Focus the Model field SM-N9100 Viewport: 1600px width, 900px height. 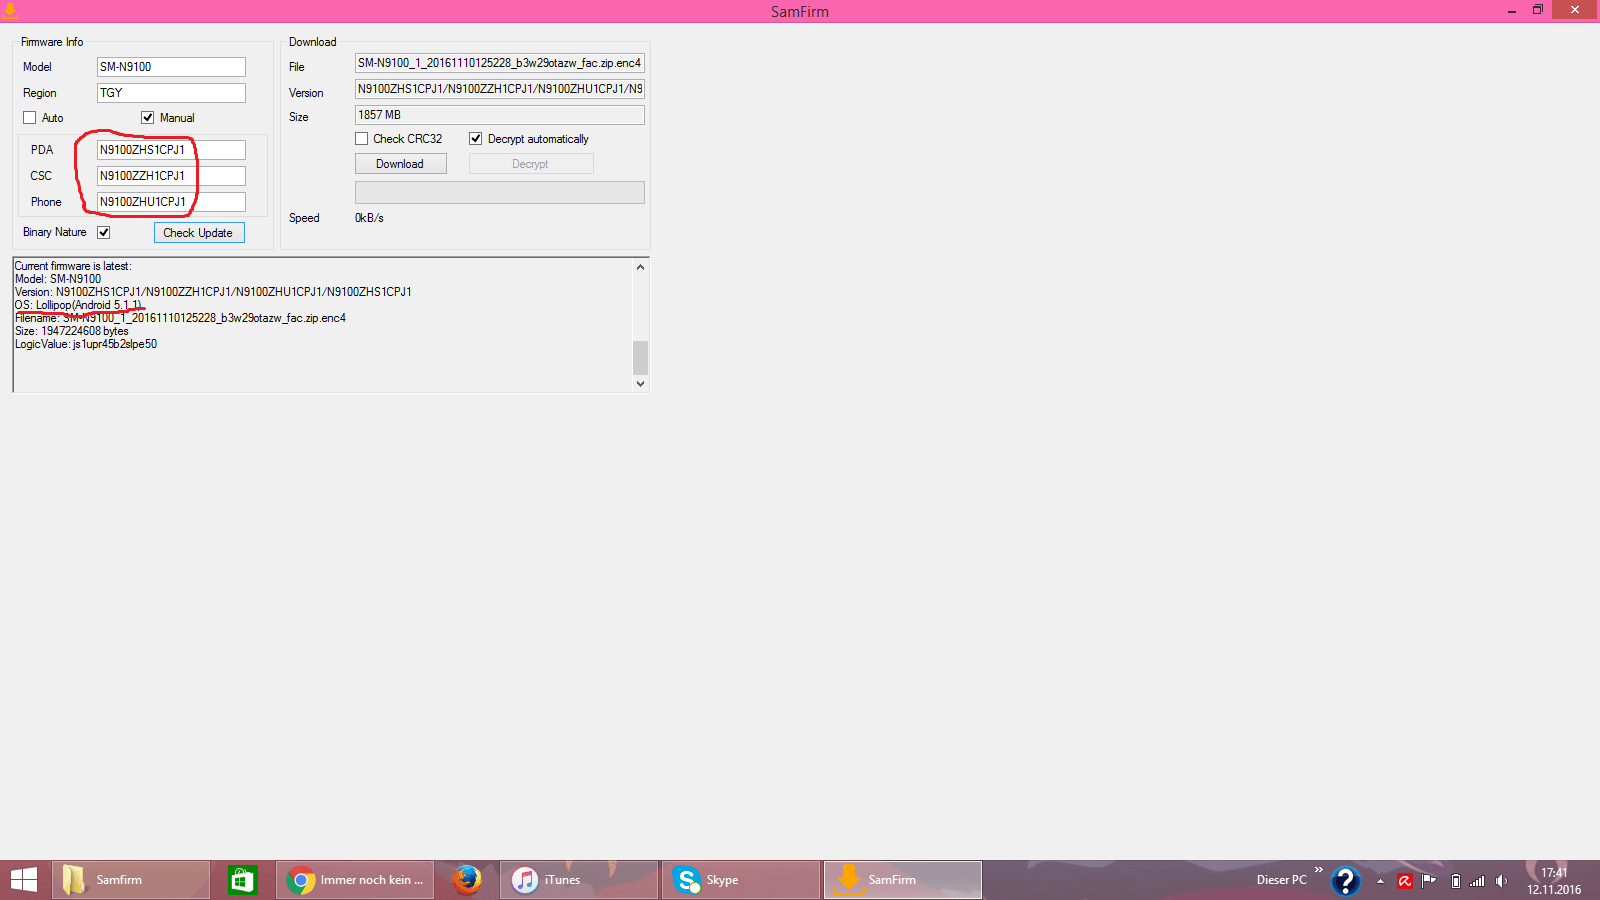pyautogui.click(x=171, y=67)
